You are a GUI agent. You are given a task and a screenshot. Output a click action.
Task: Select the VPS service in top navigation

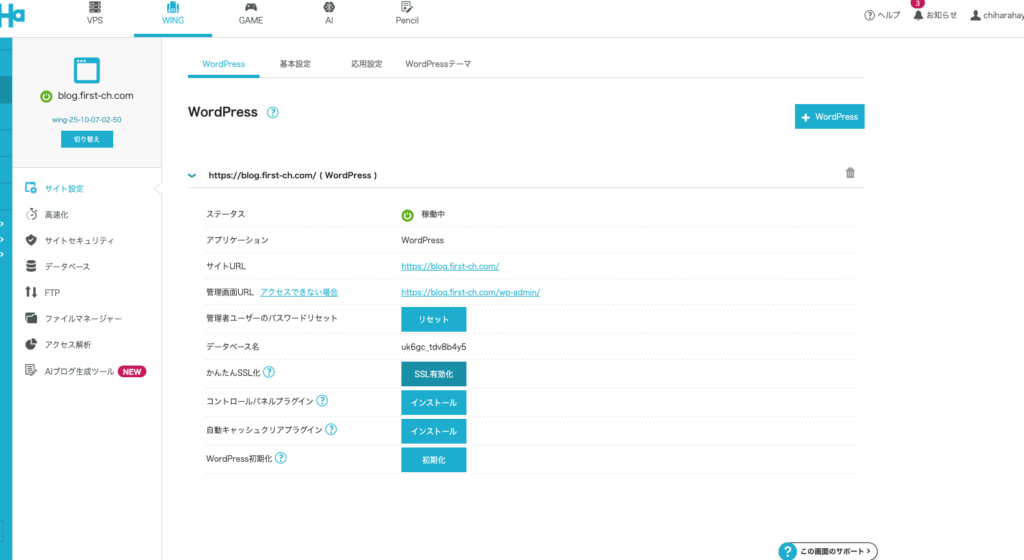[x=95, y=13]
